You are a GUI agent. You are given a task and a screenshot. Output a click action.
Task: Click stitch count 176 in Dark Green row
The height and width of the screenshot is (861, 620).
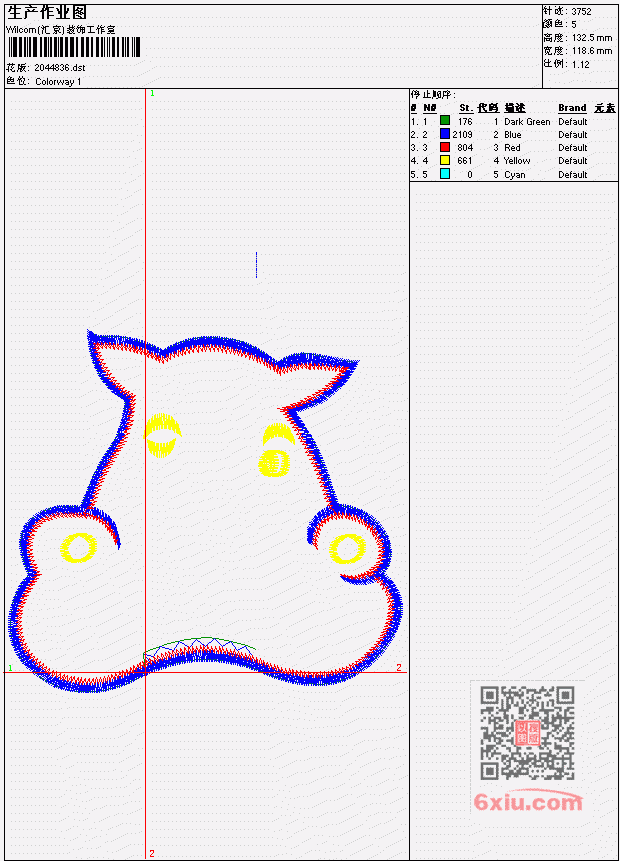point(465,121)
